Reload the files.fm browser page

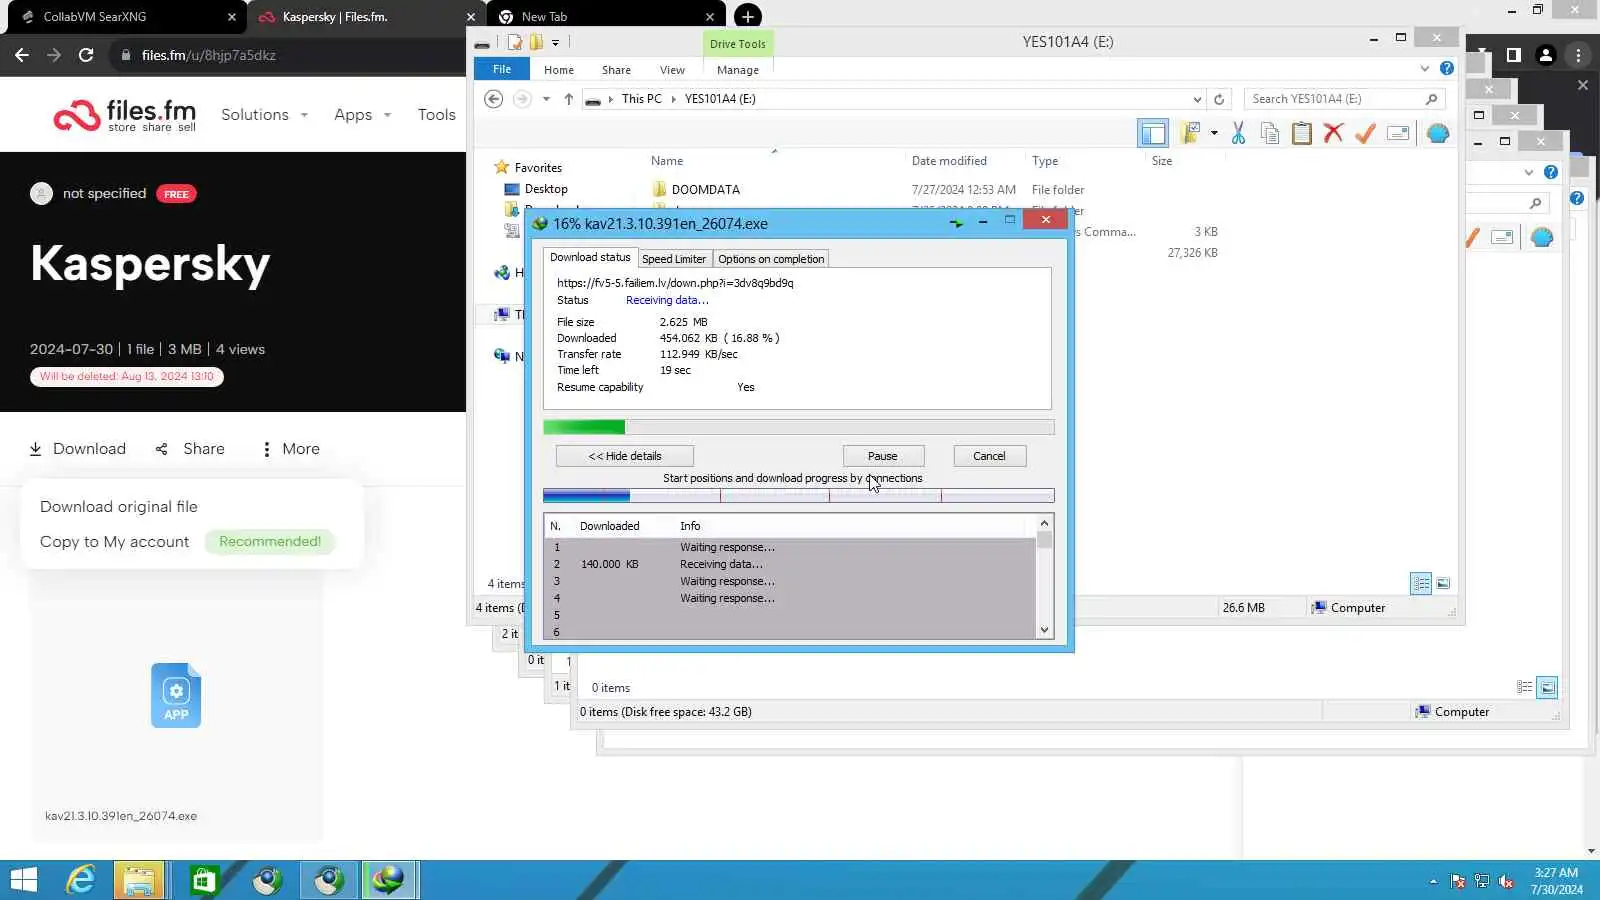click(86, 55)
